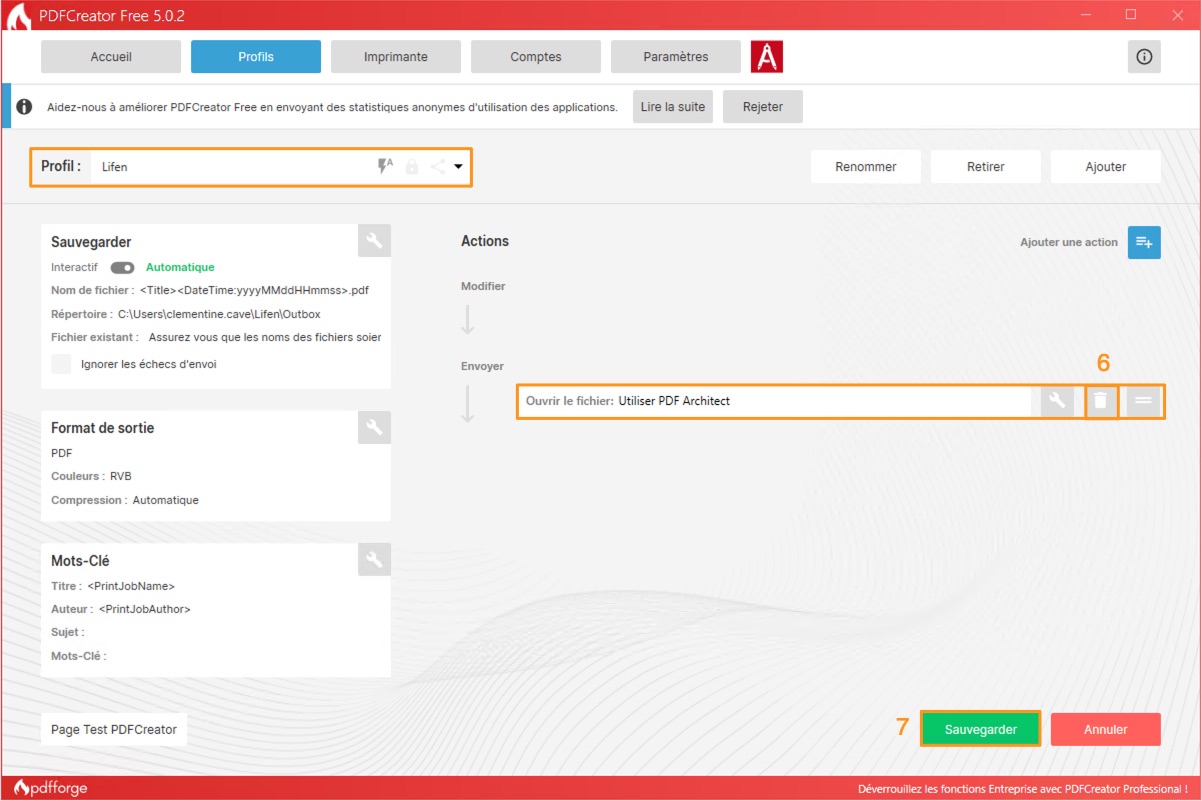Toggle the Interactif / Automatique switch
The image size is (1202, 801).
coord(122,268)
